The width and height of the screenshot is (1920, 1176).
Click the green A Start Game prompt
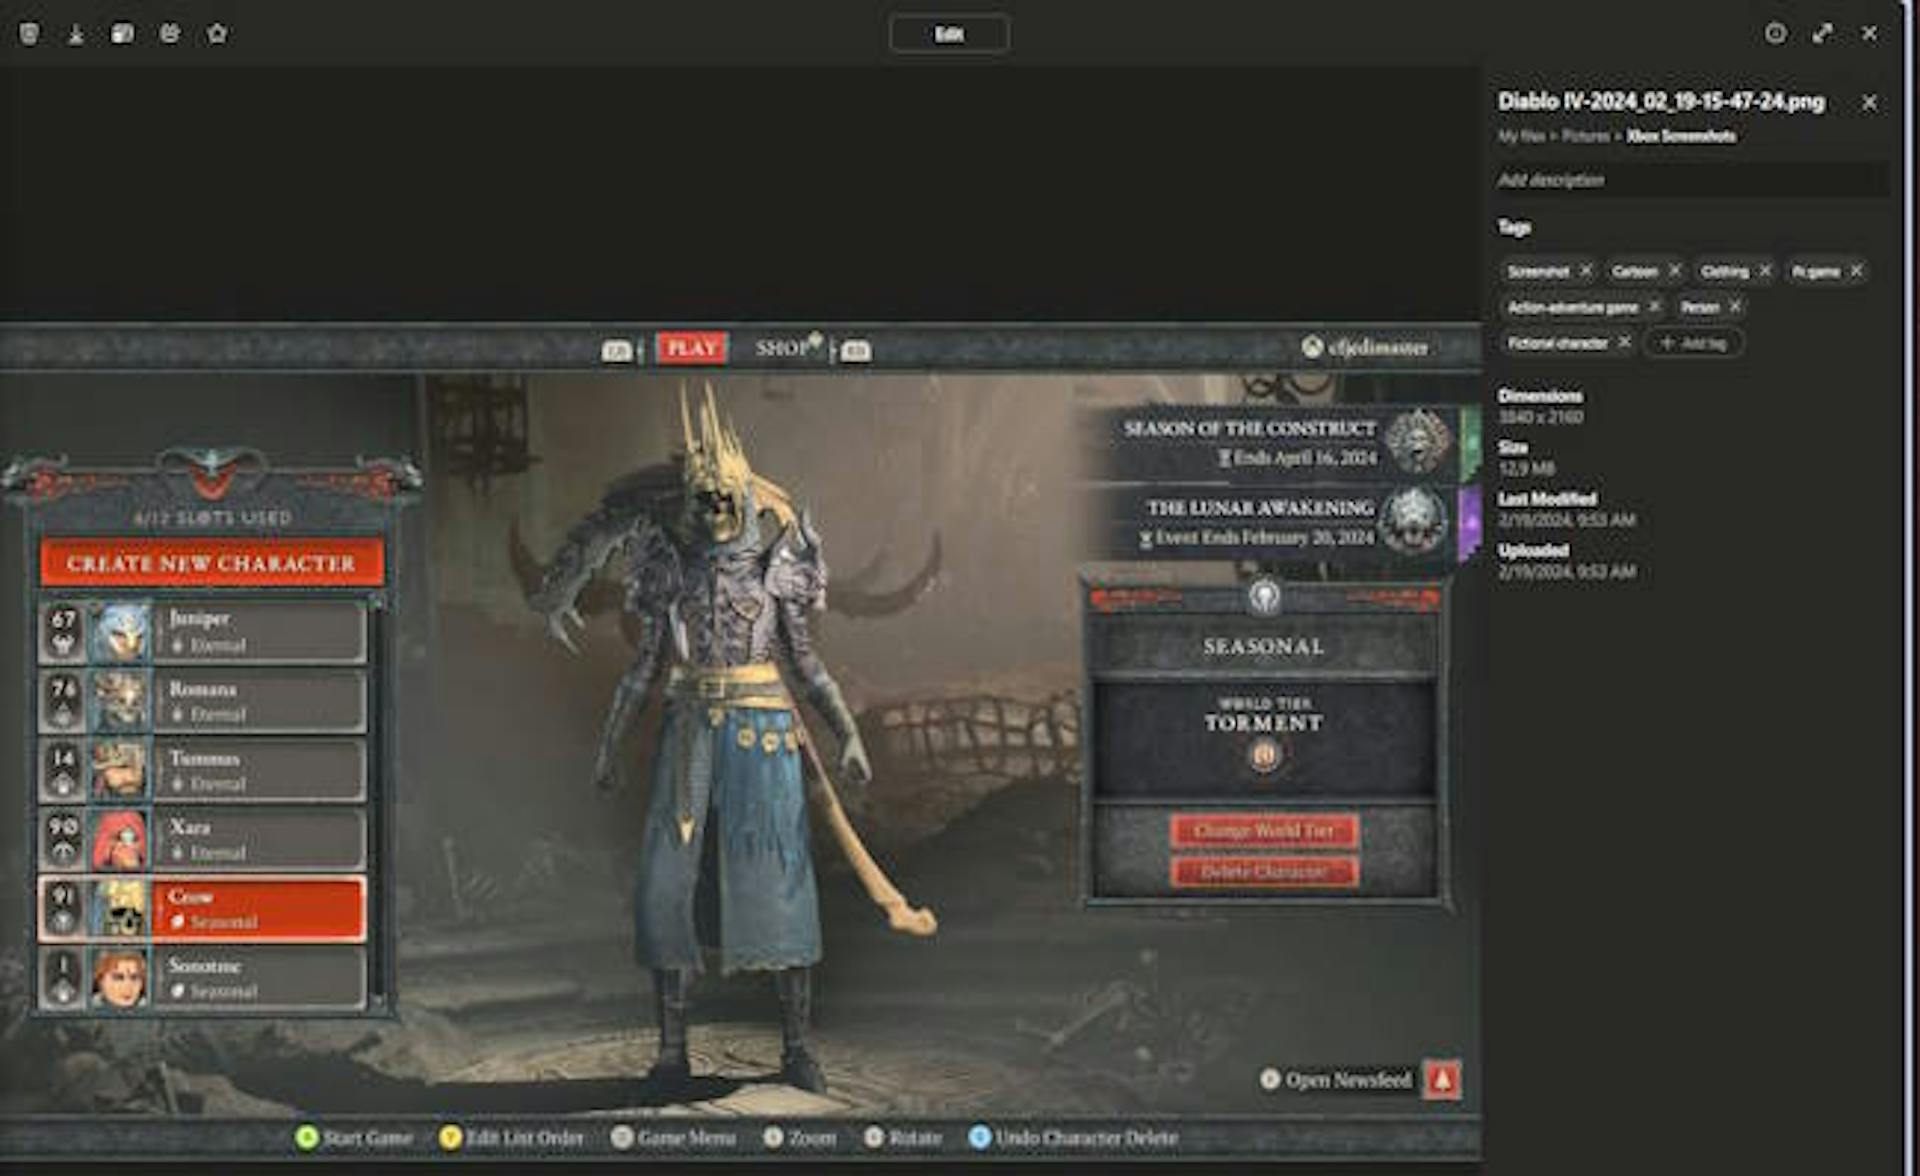tap(355, 1137)
